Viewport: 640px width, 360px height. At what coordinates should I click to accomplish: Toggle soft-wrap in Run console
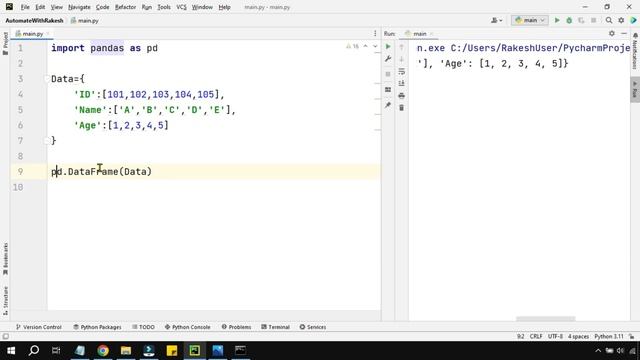pyautogui.click(x=402, y=71)
